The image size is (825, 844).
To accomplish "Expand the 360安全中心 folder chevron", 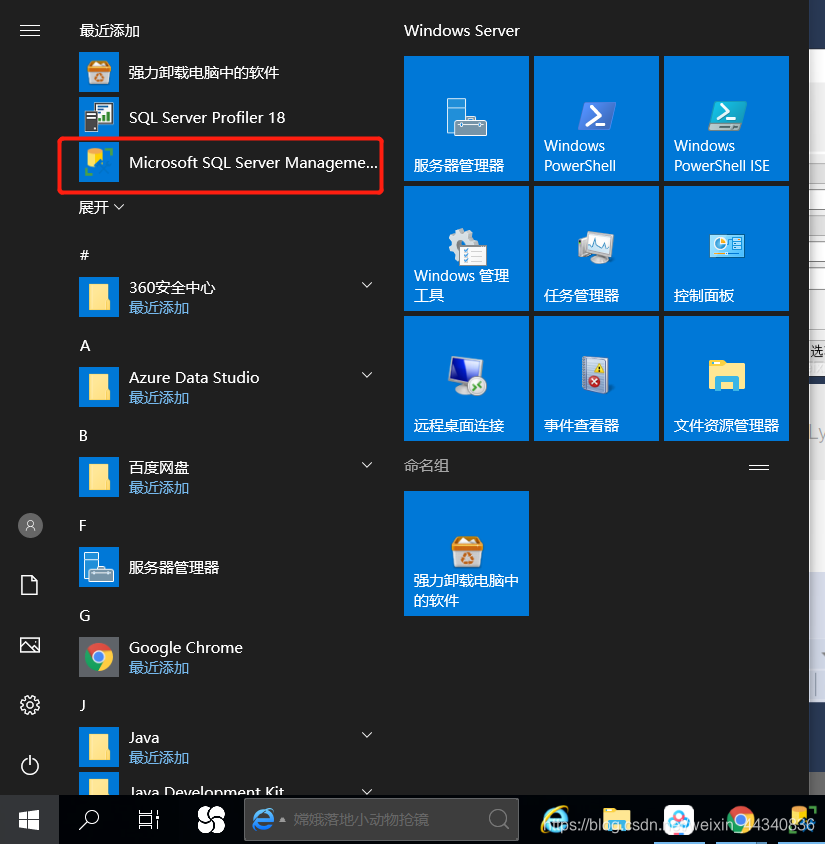I will pyautogui.click(x=367, y=285).
